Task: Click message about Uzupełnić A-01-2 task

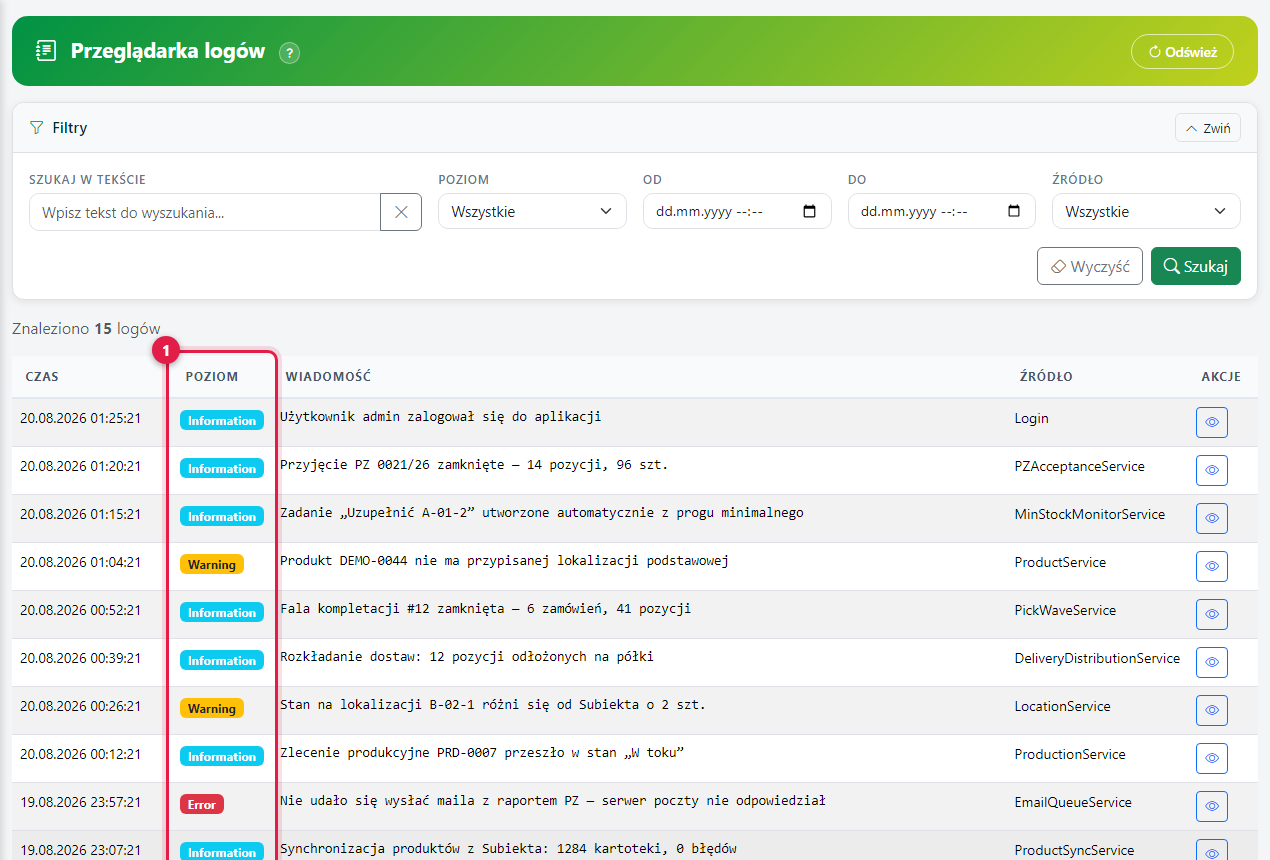Action: (x=542, y=513)
